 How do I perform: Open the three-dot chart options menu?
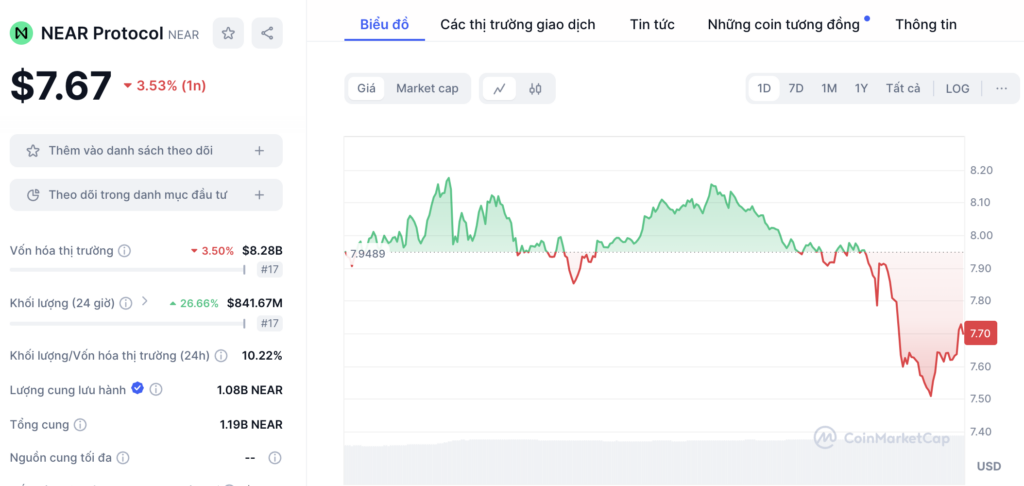pyautogui.click(x=1002, y=89)
